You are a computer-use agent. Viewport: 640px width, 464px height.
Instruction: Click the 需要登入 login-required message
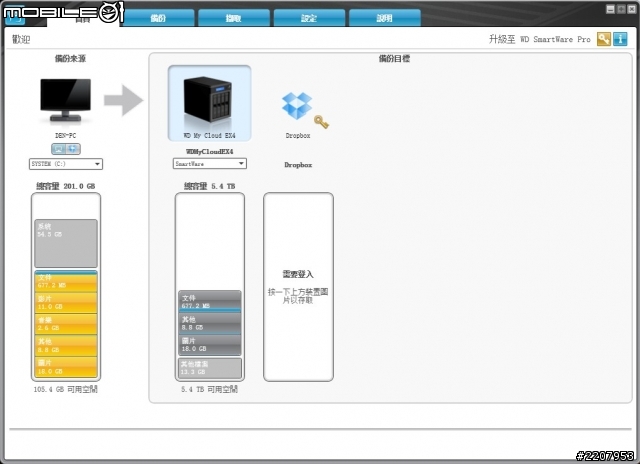[298, 274]
